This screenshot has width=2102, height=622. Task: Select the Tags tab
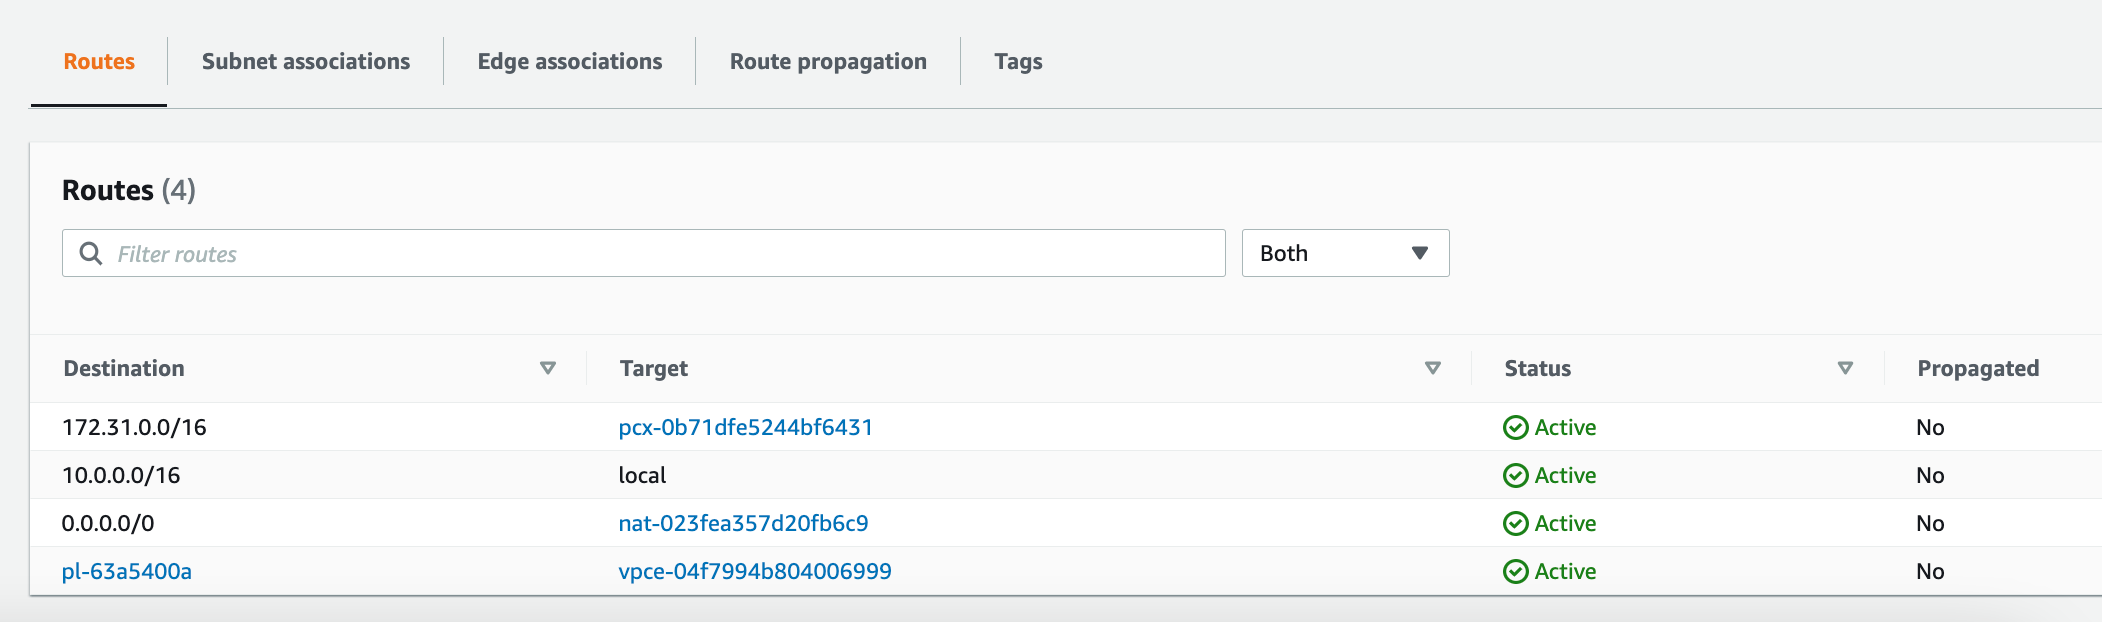(x=1018, y=62)
